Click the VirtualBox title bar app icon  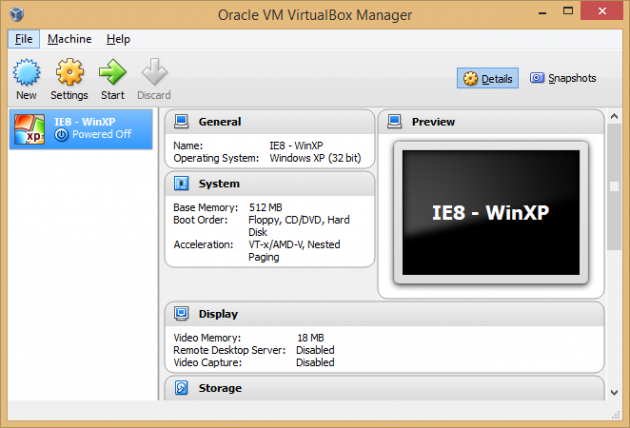click(x=15, y=15)
